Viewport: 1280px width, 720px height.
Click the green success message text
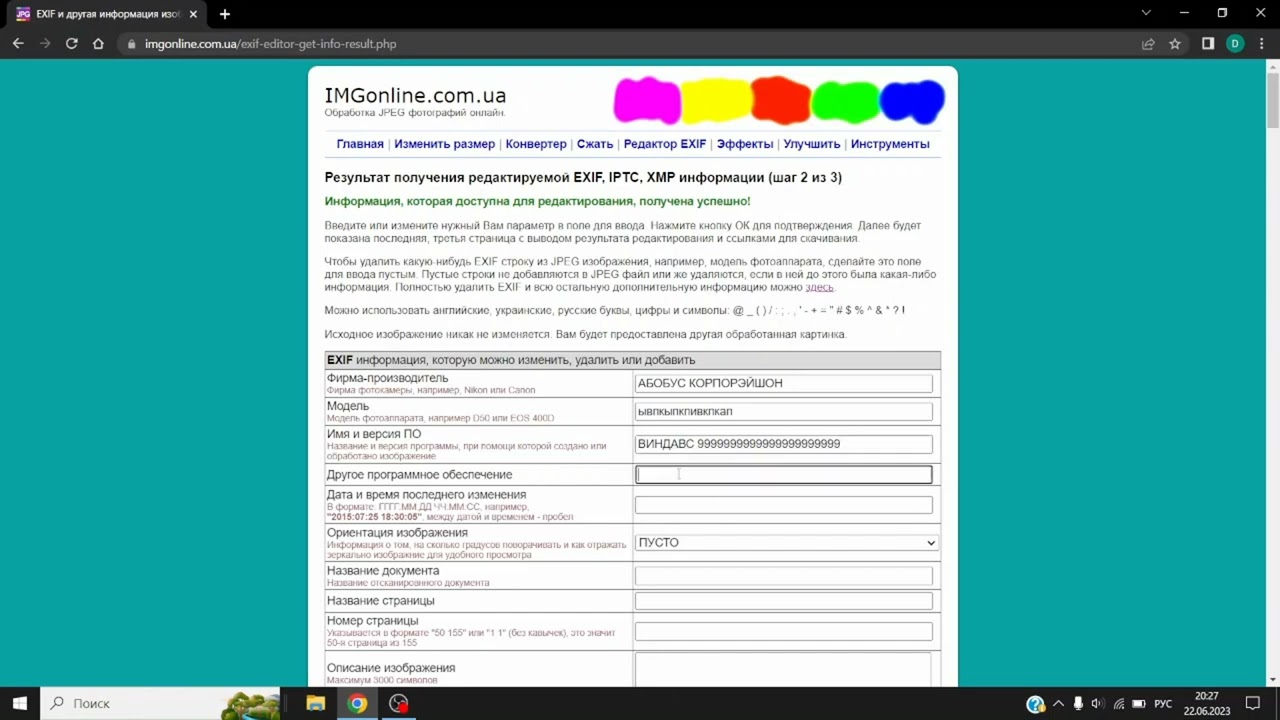537,201
